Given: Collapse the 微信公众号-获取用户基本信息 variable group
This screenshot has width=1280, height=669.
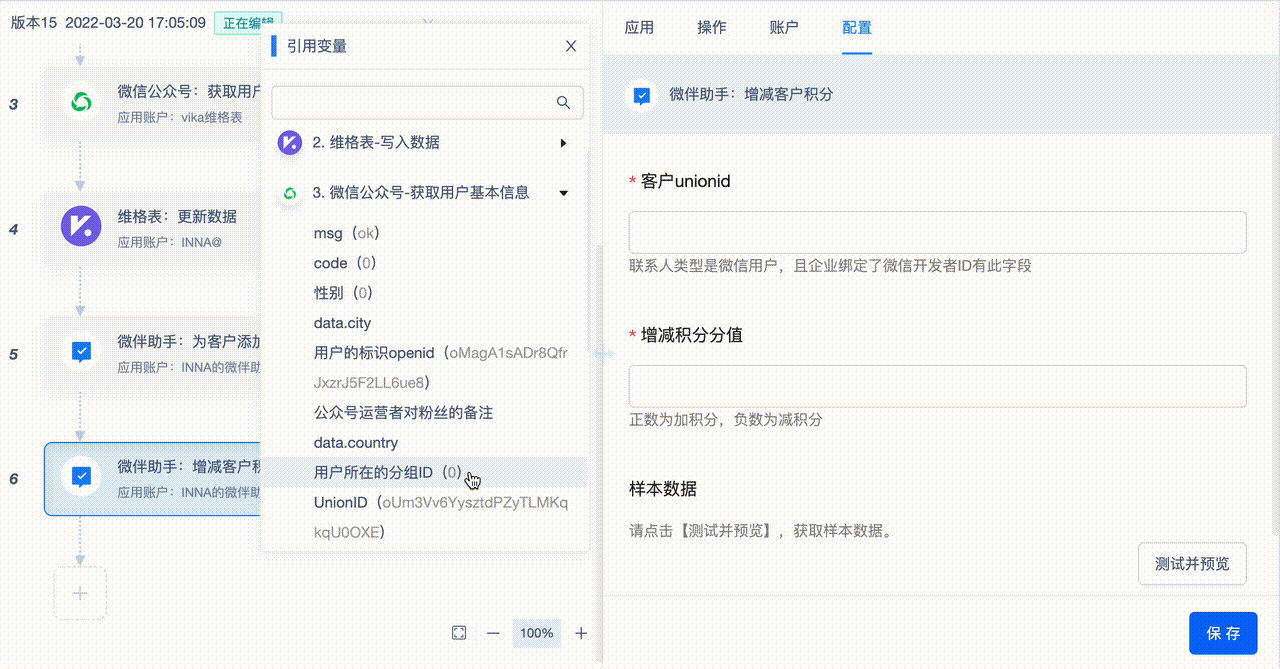Looking at the screenshot, I should tap(562, 192).
